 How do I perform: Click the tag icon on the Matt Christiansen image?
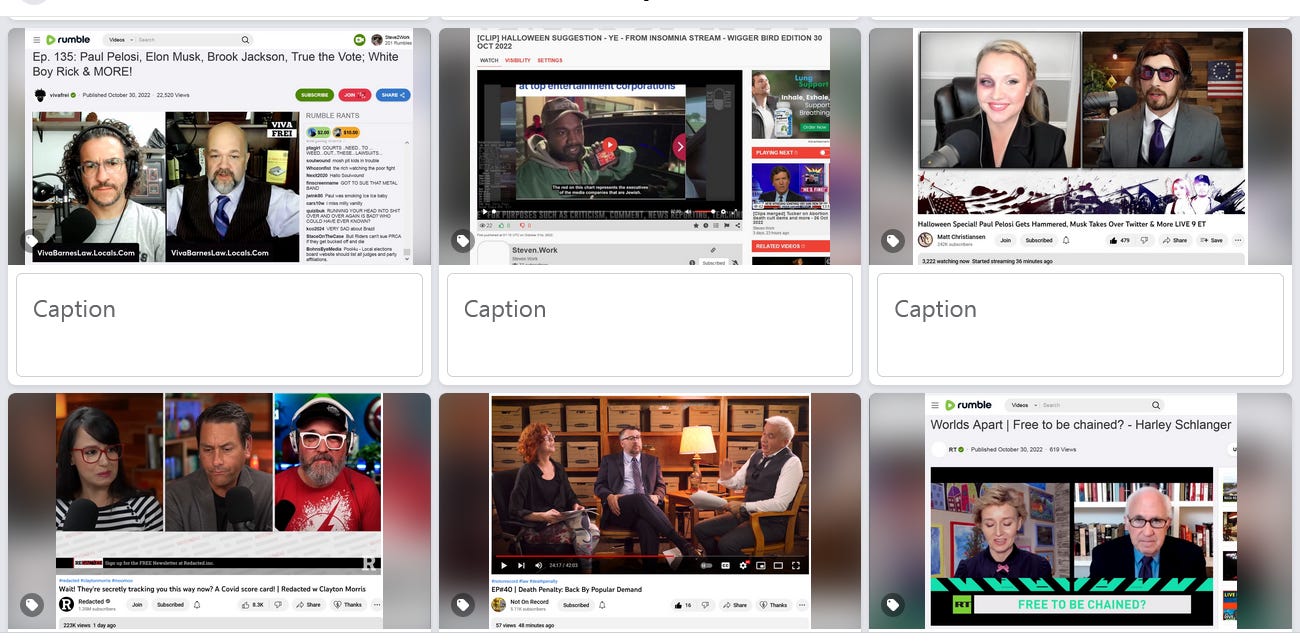[892, 241]
